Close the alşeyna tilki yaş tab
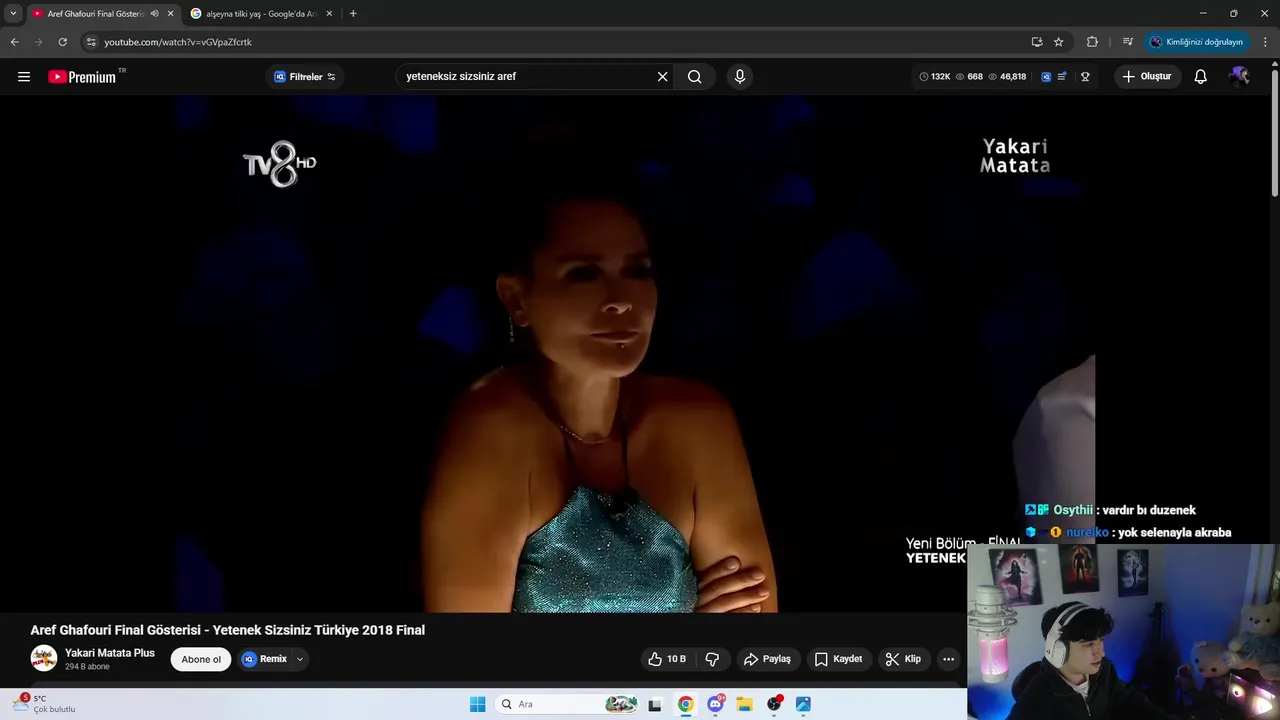 329,14
